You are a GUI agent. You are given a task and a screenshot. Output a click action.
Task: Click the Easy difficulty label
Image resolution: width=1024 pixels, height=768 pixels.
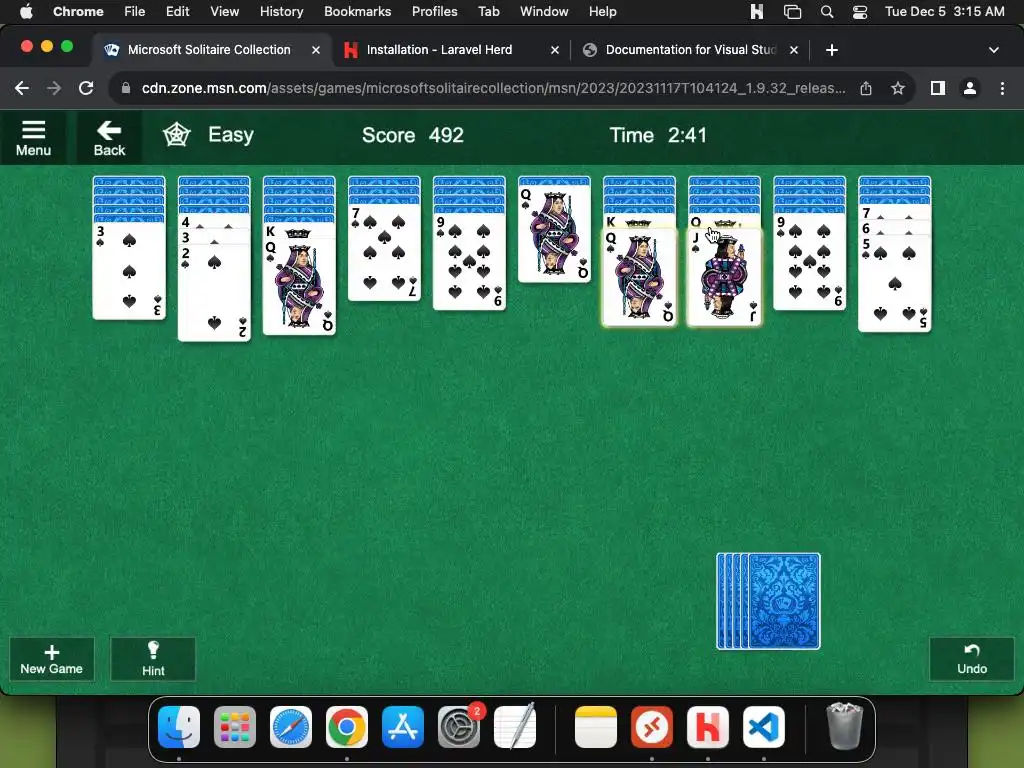231,135
